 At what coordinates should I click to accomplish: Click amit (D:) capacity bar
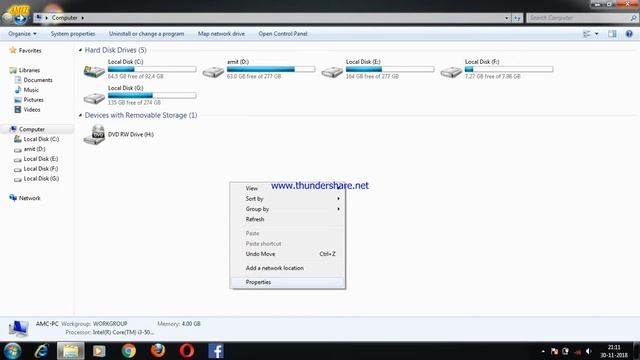271,69
